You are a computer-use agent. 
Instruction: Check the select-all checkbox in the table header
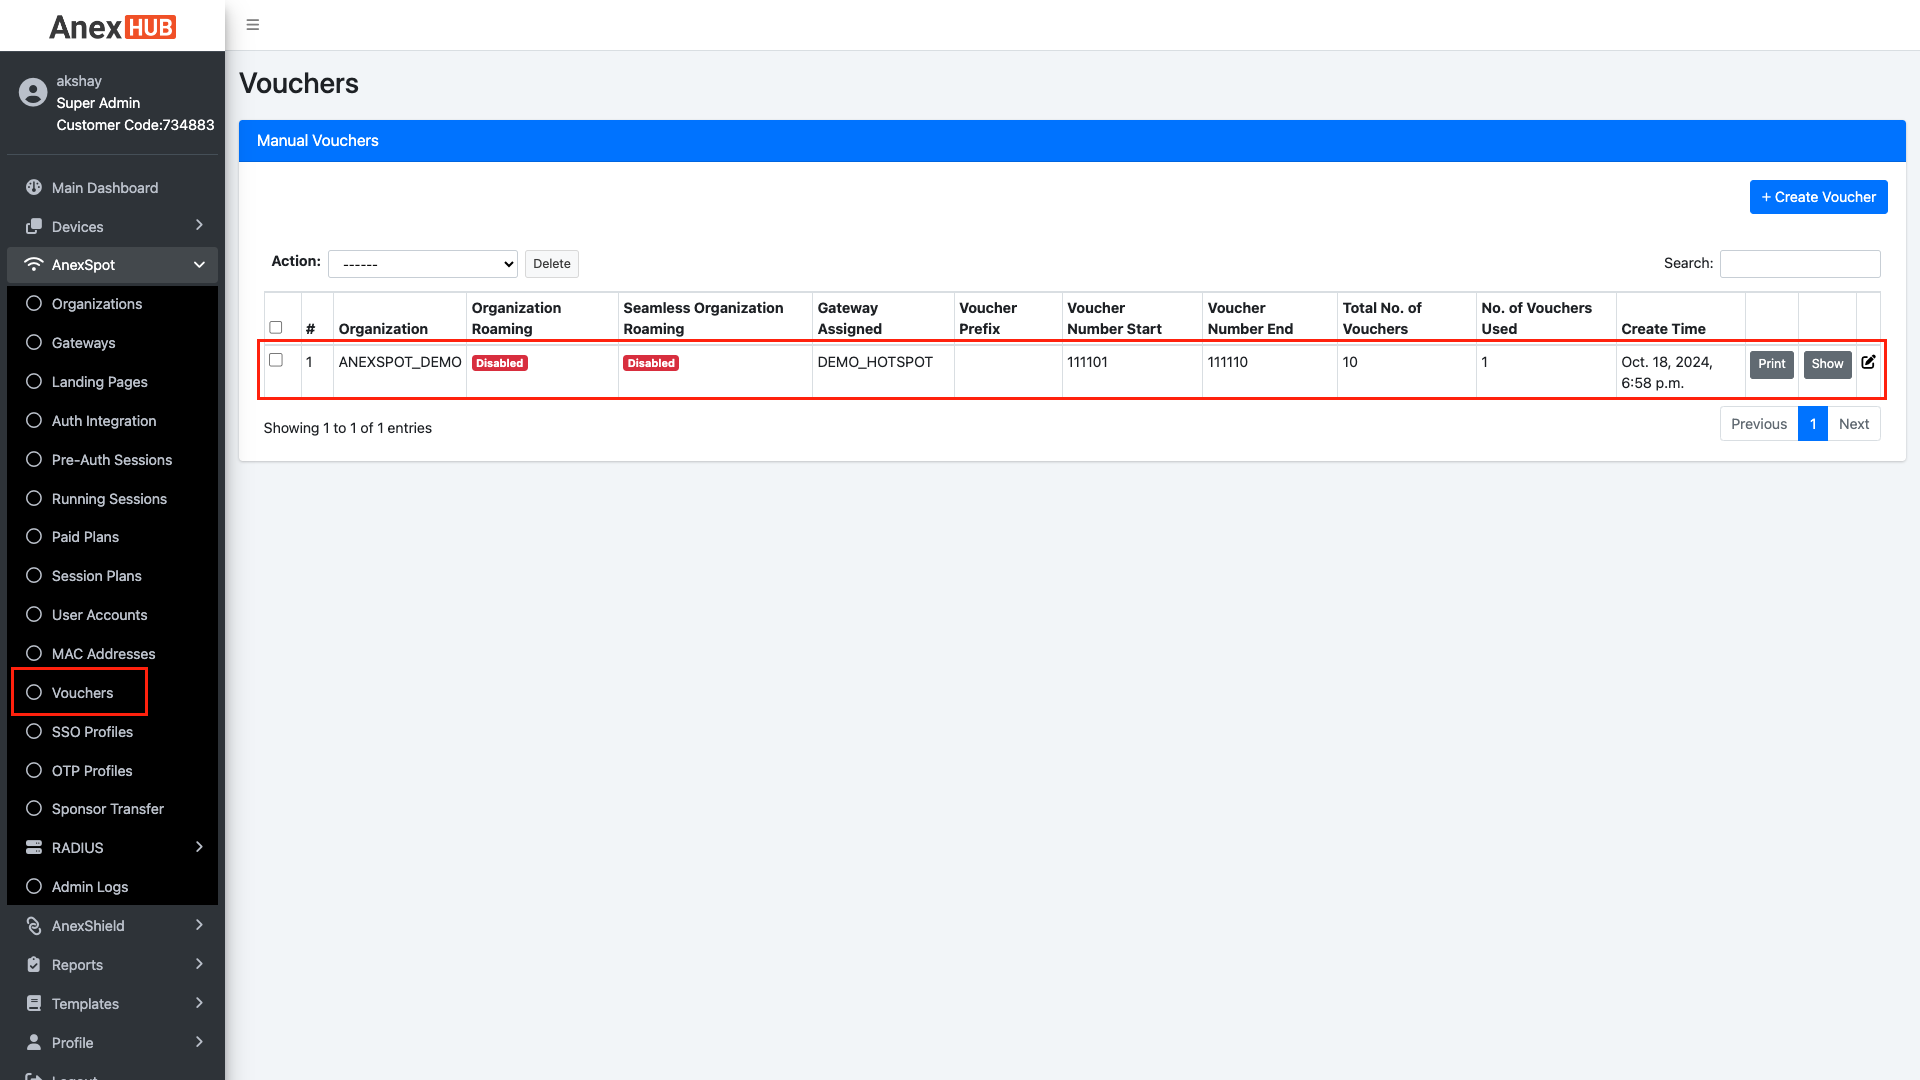click(277, 327)
